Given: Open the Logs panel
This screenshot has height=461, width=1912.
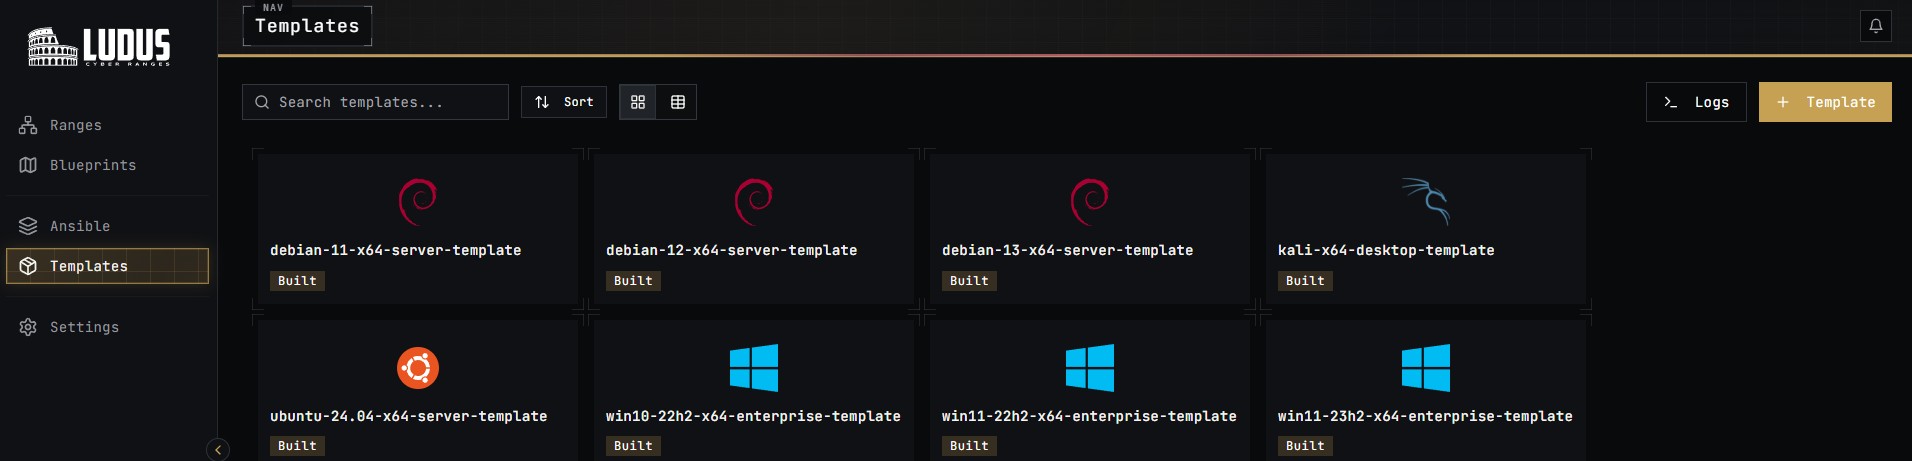Looking at the screenshot, I should click(x=1696, y=102).
